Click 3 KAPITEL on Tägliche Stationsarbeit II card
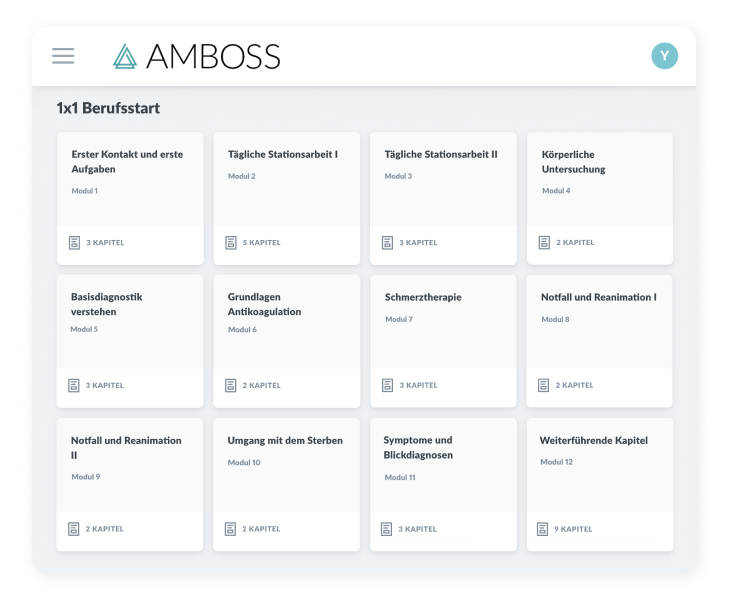The width and height of the screenshot is (730, 598). [x=418, y=243]
